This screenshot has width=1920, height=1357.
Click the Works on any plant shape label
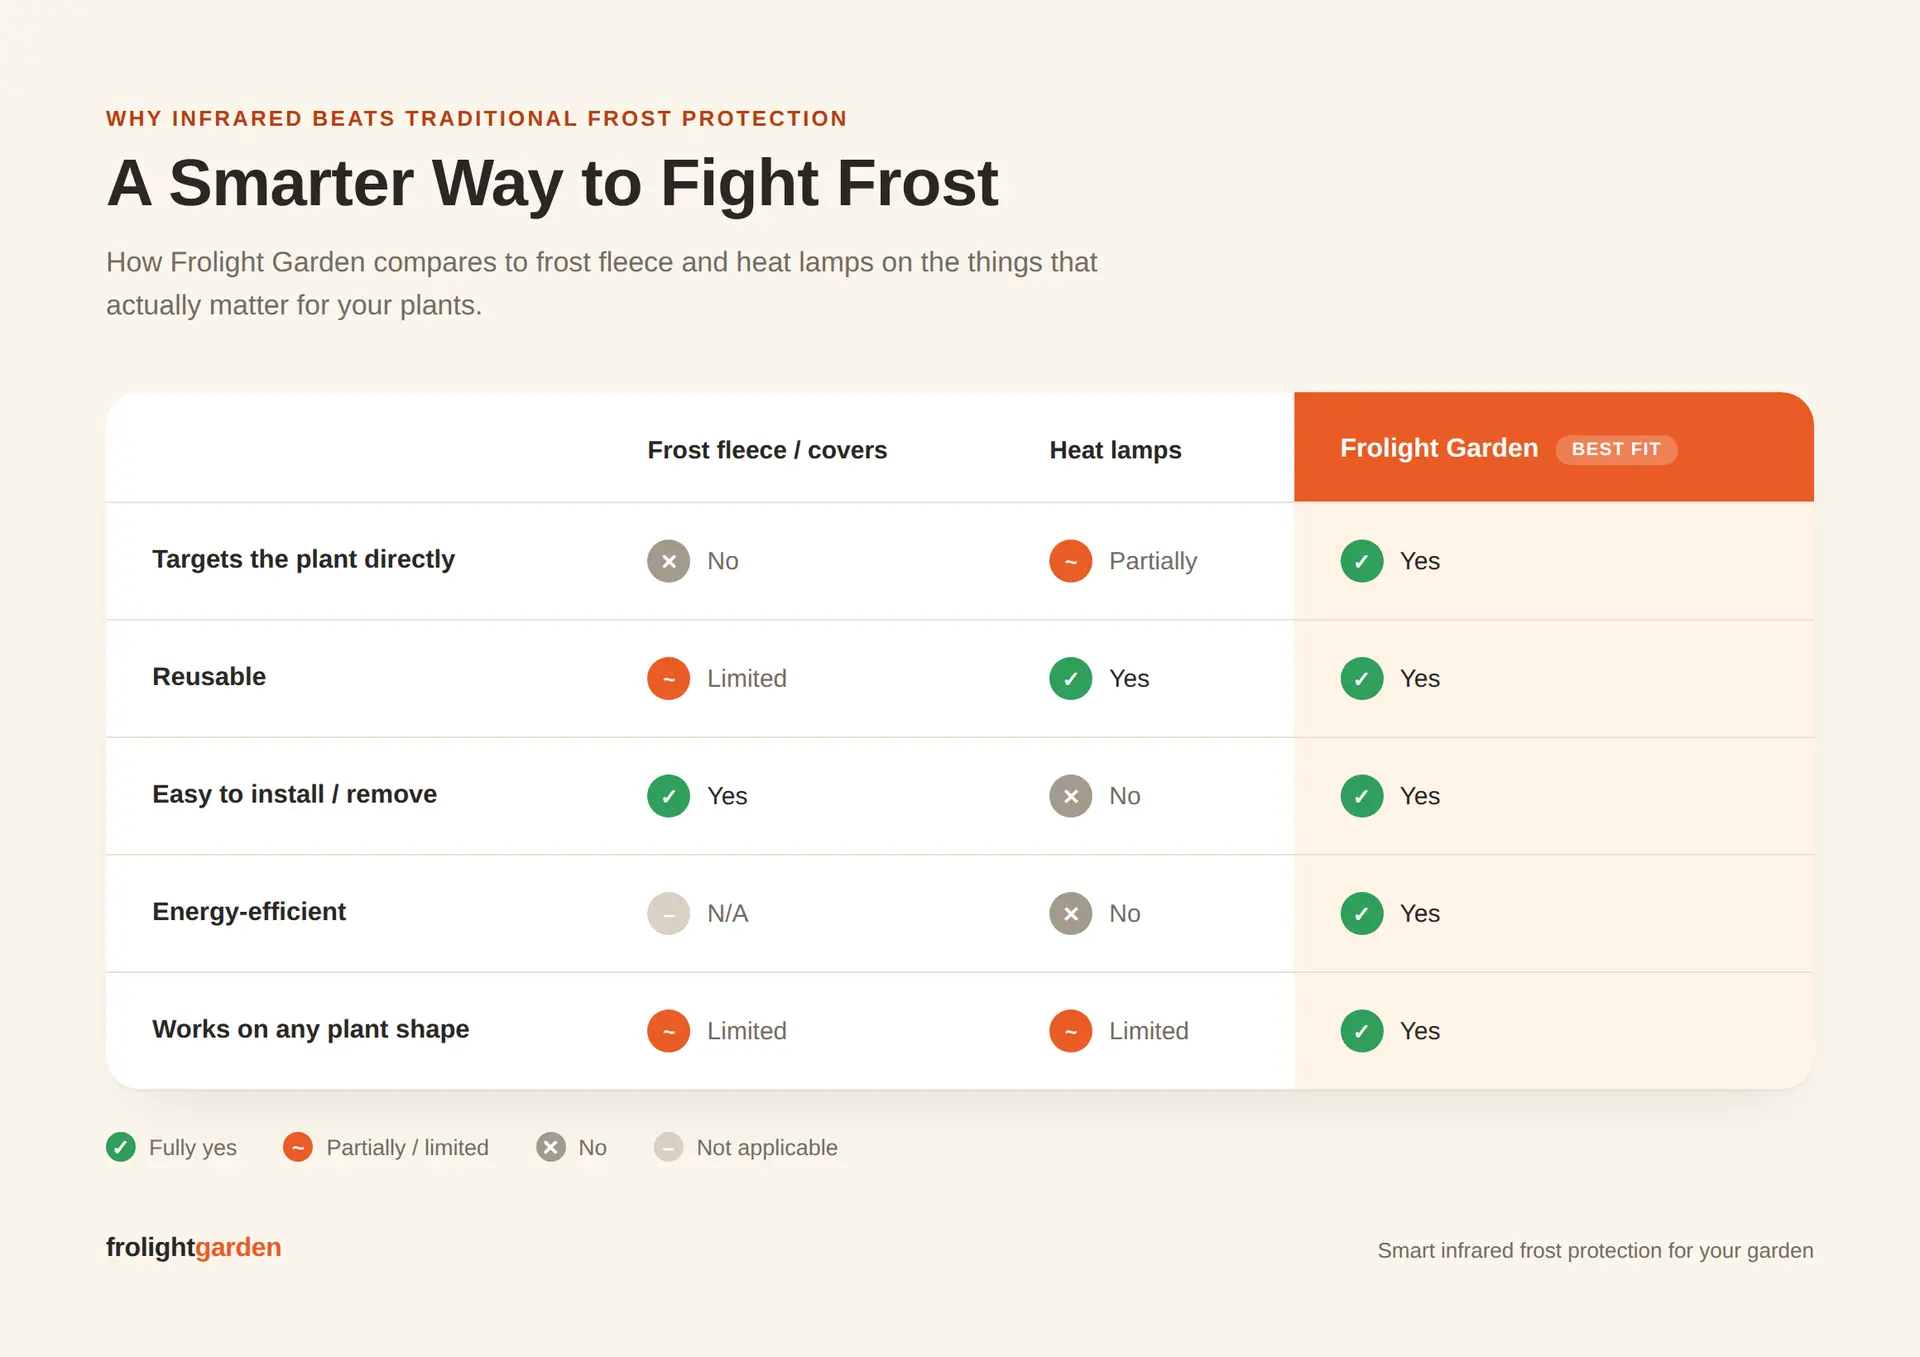click(x=310, y=1029)
